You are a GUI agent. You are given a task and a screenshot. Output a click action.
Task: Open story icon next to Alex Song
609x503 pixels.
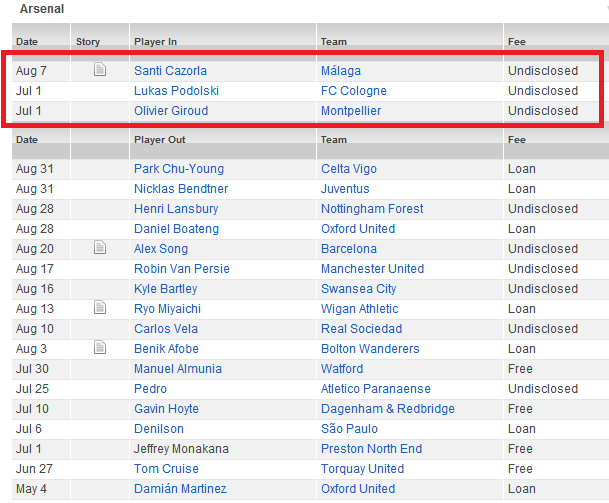tap(99, 248)
